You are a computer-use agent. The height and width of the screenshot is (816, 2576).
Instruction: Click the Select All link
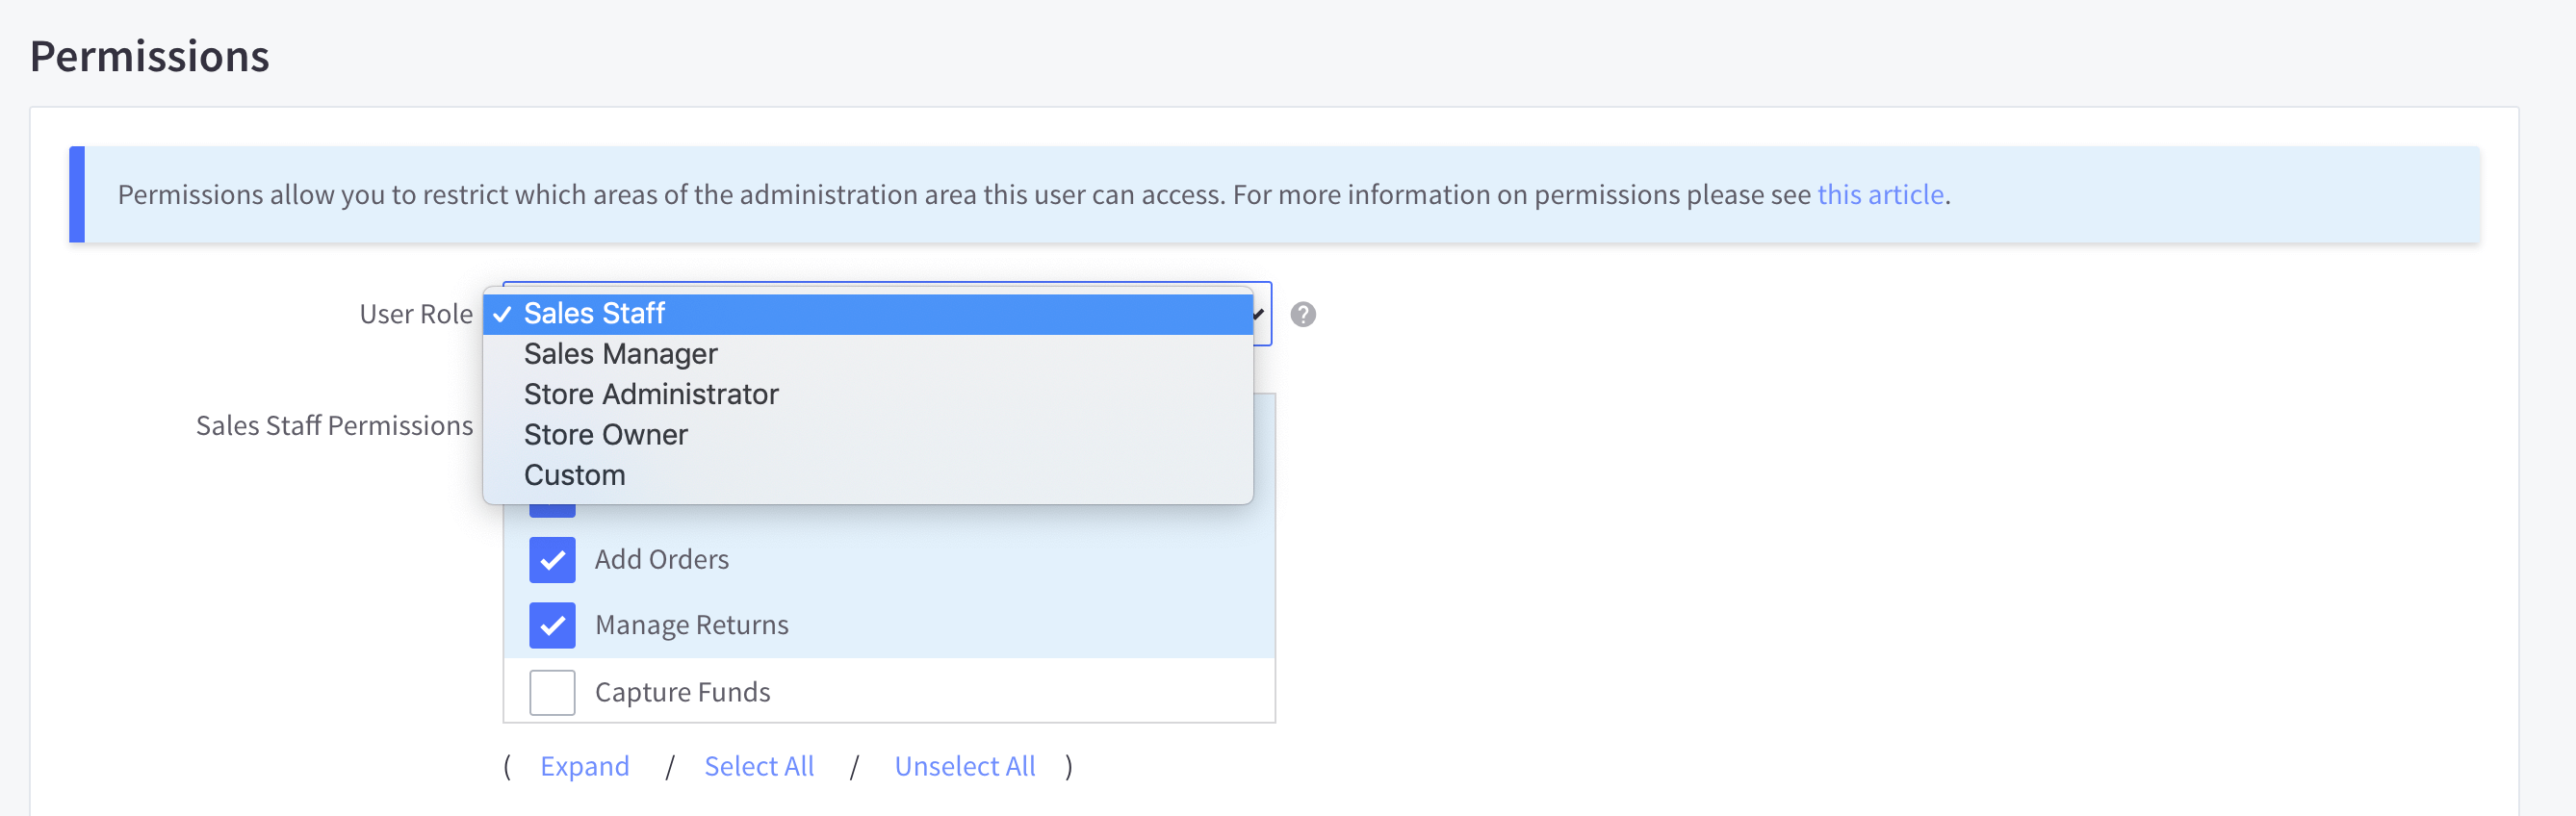[x=759, y=766]
